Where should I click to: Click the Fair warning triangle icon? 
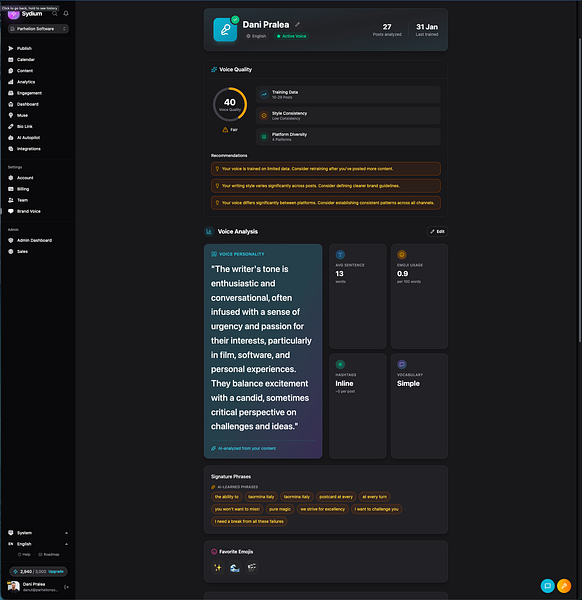click(x=225, y=130)
